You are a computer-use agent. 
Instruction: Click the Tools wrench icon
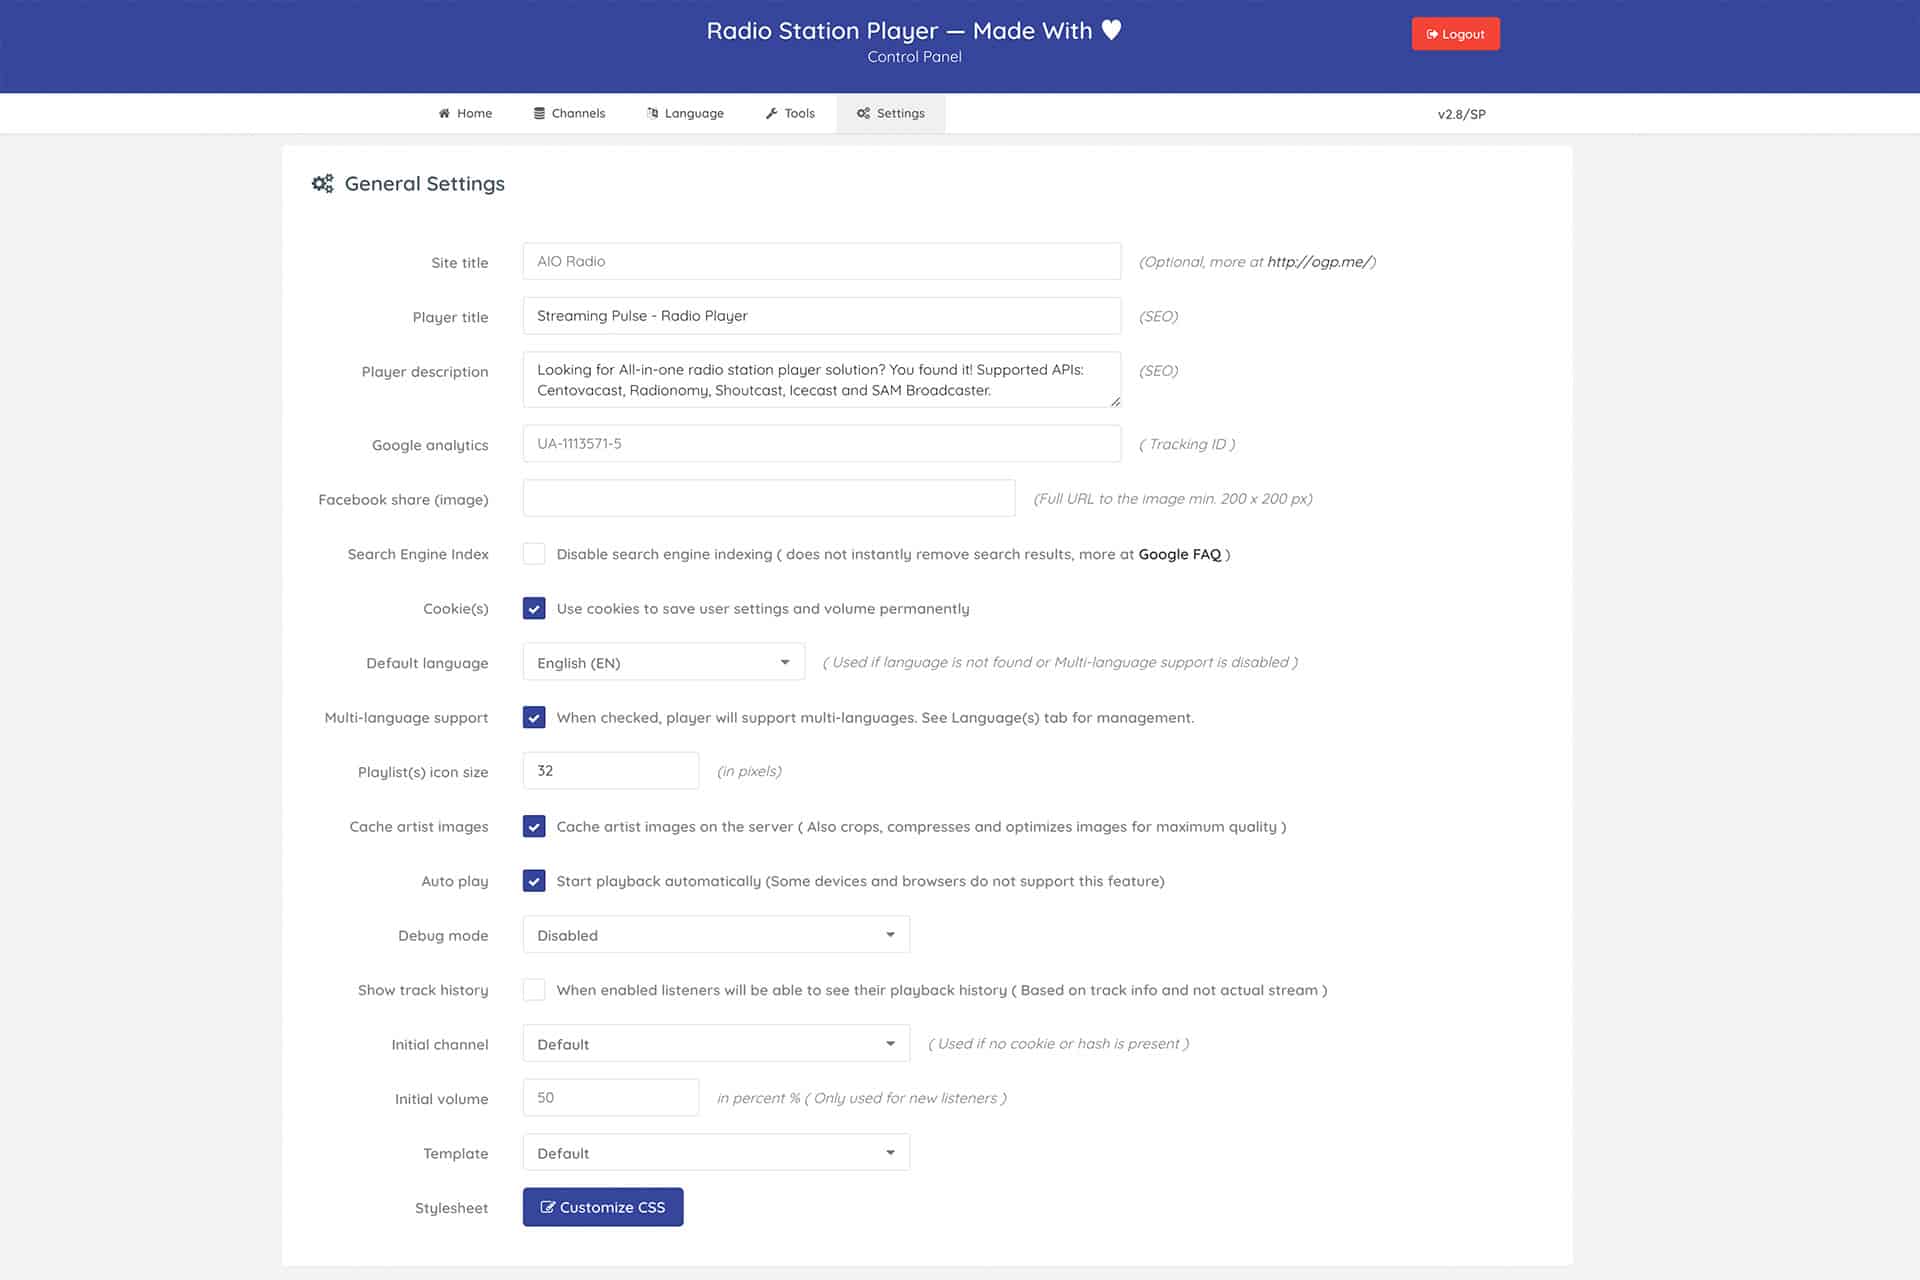(772, 113)
